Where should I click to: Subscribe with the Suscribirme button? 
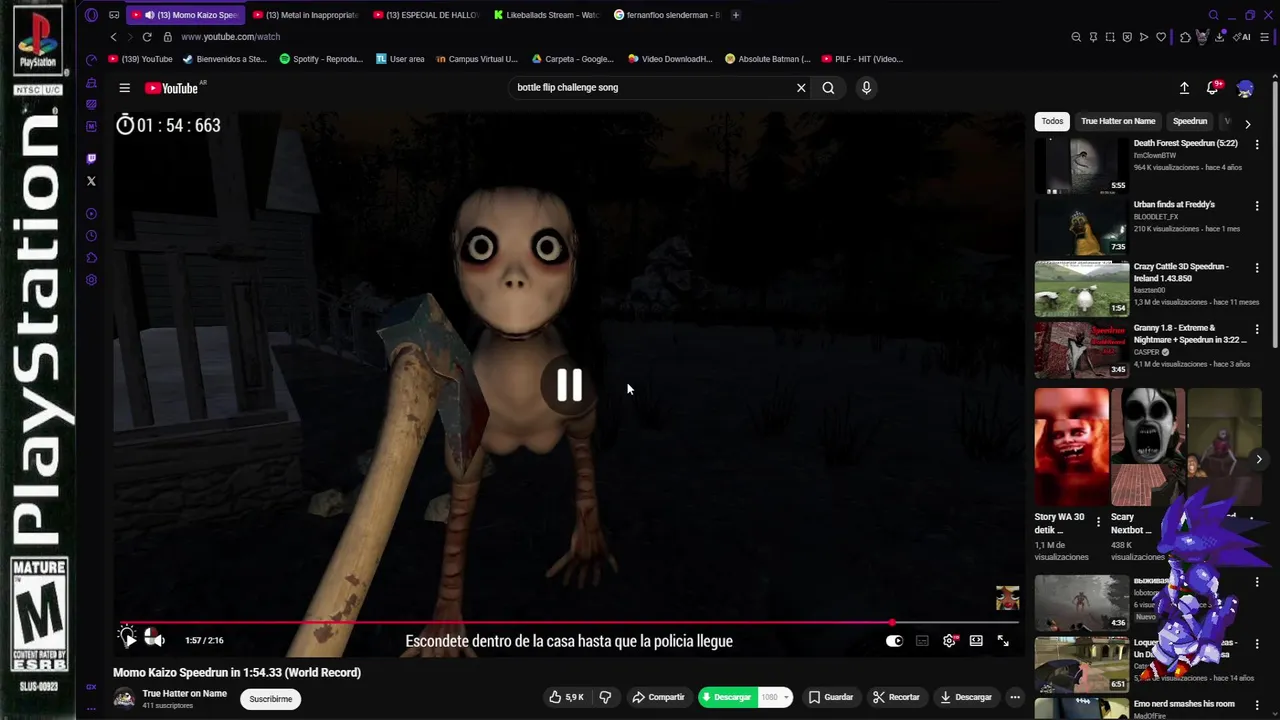(271, 699)
